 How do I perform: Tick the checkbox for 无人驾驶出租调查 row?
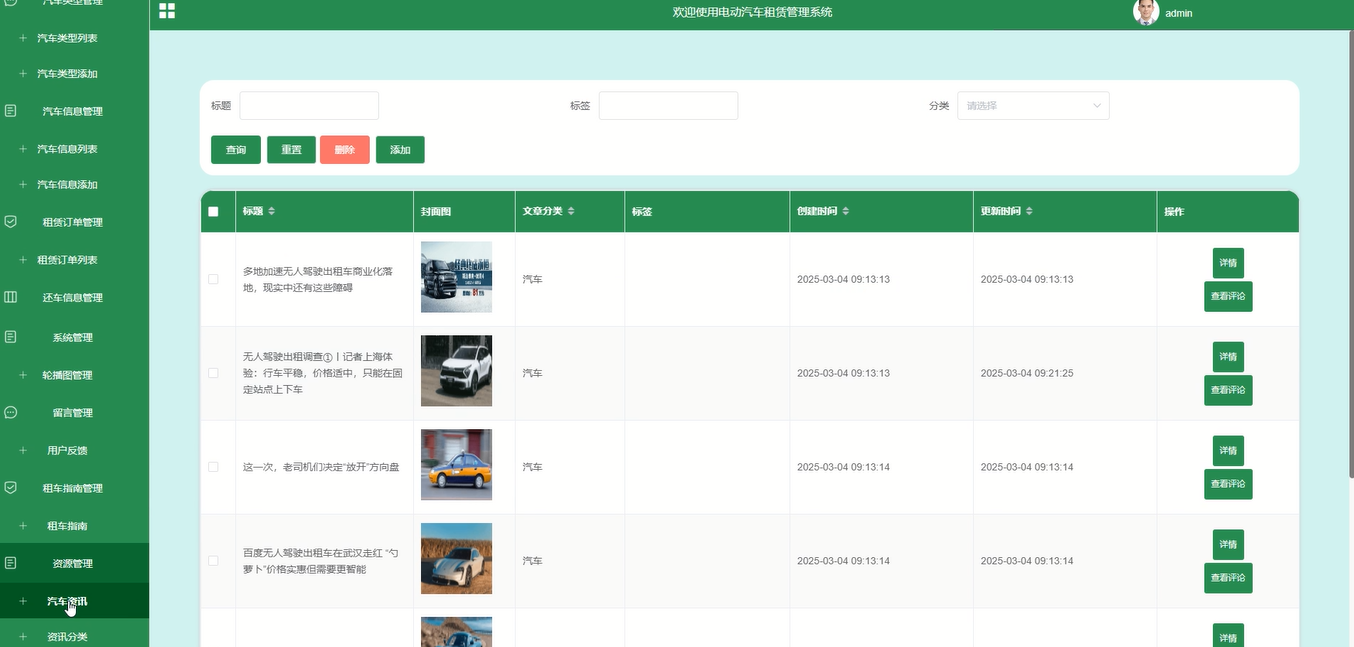213,373
